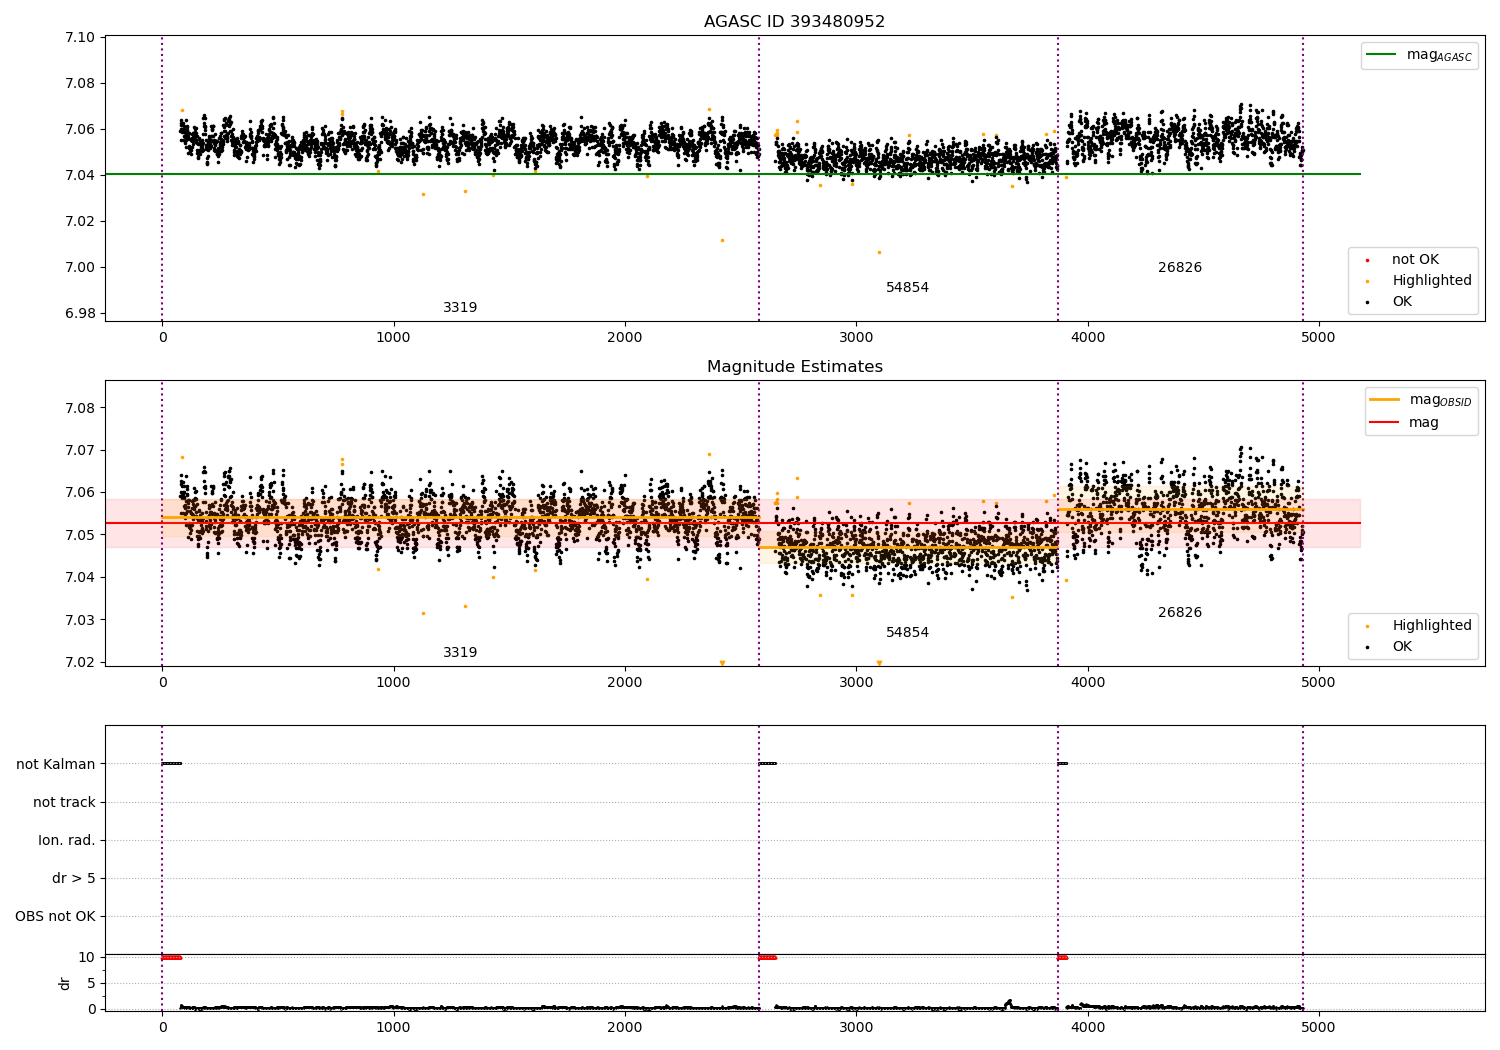Click the 'not OK' legend entry

(1415, 260)
